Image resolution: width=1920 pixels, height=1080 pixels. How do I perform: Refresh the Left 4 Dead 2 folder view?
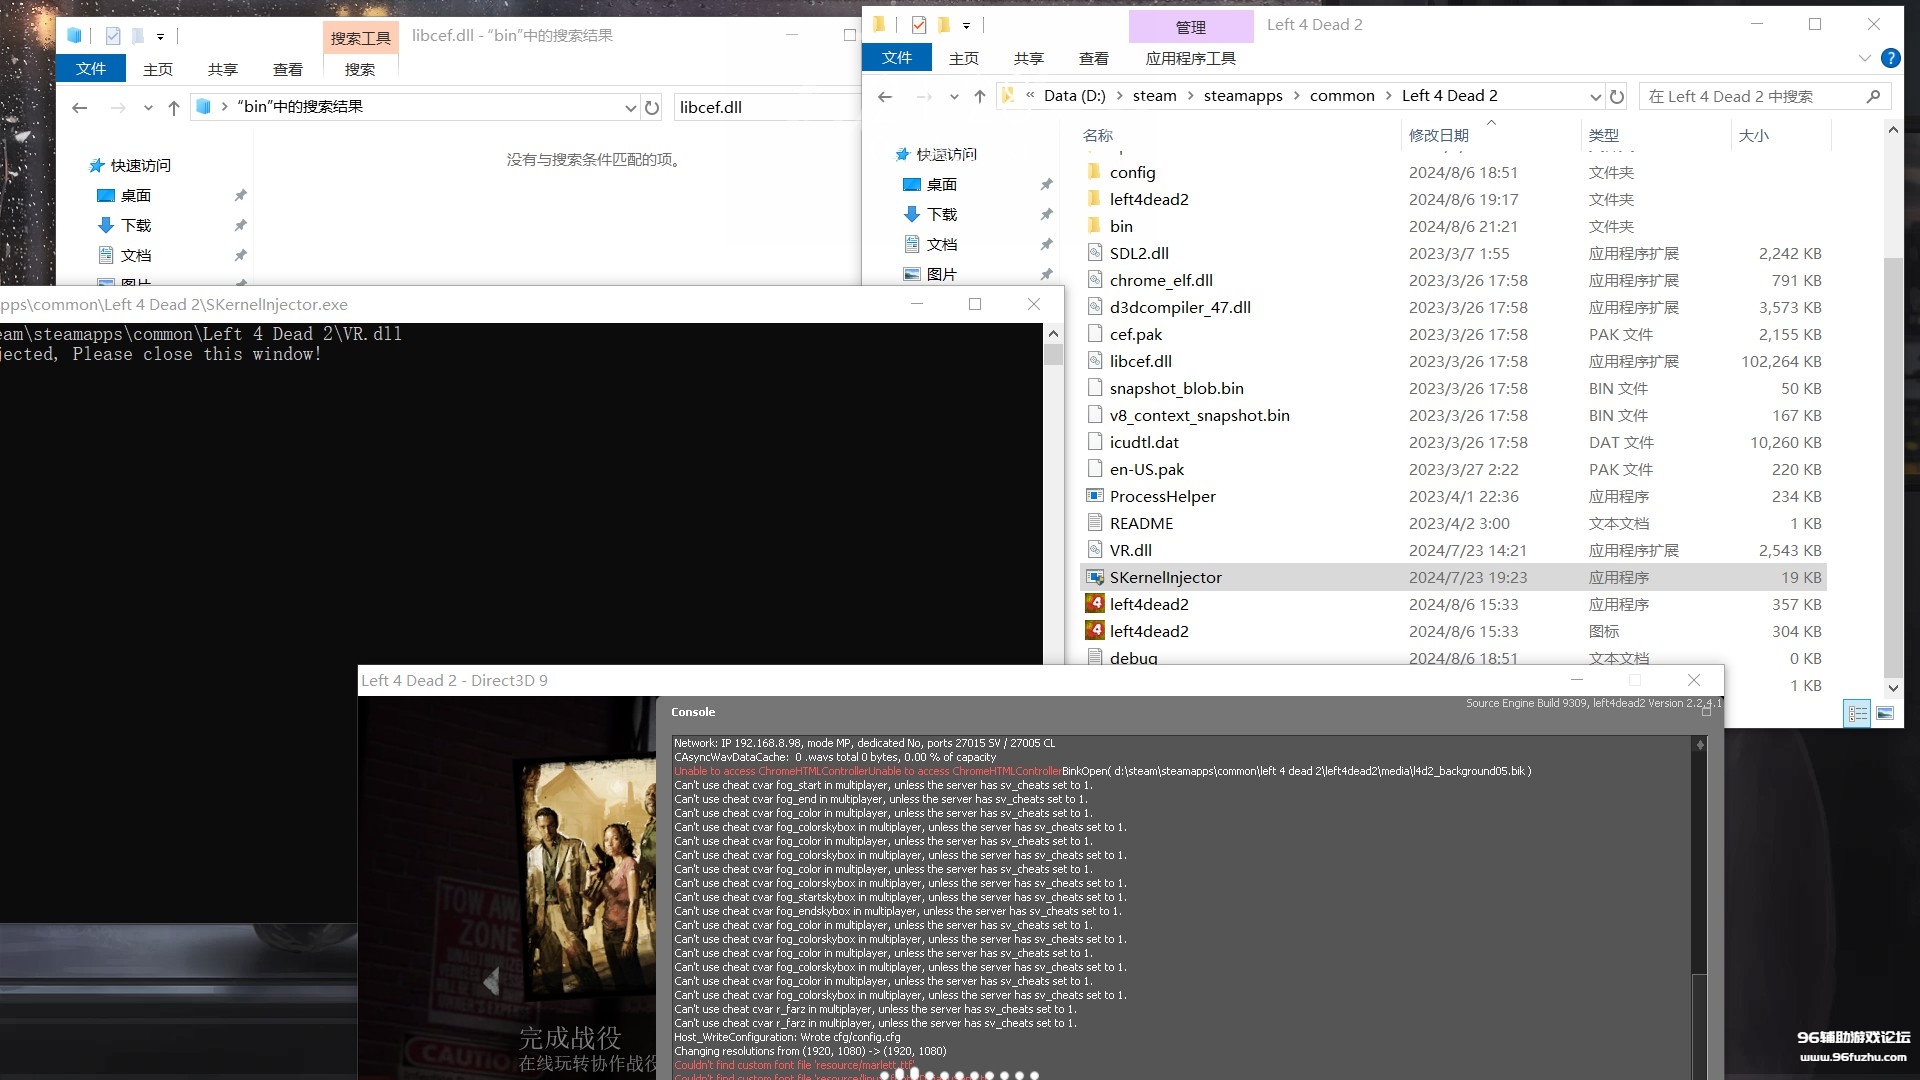[x=1617, y=96]
